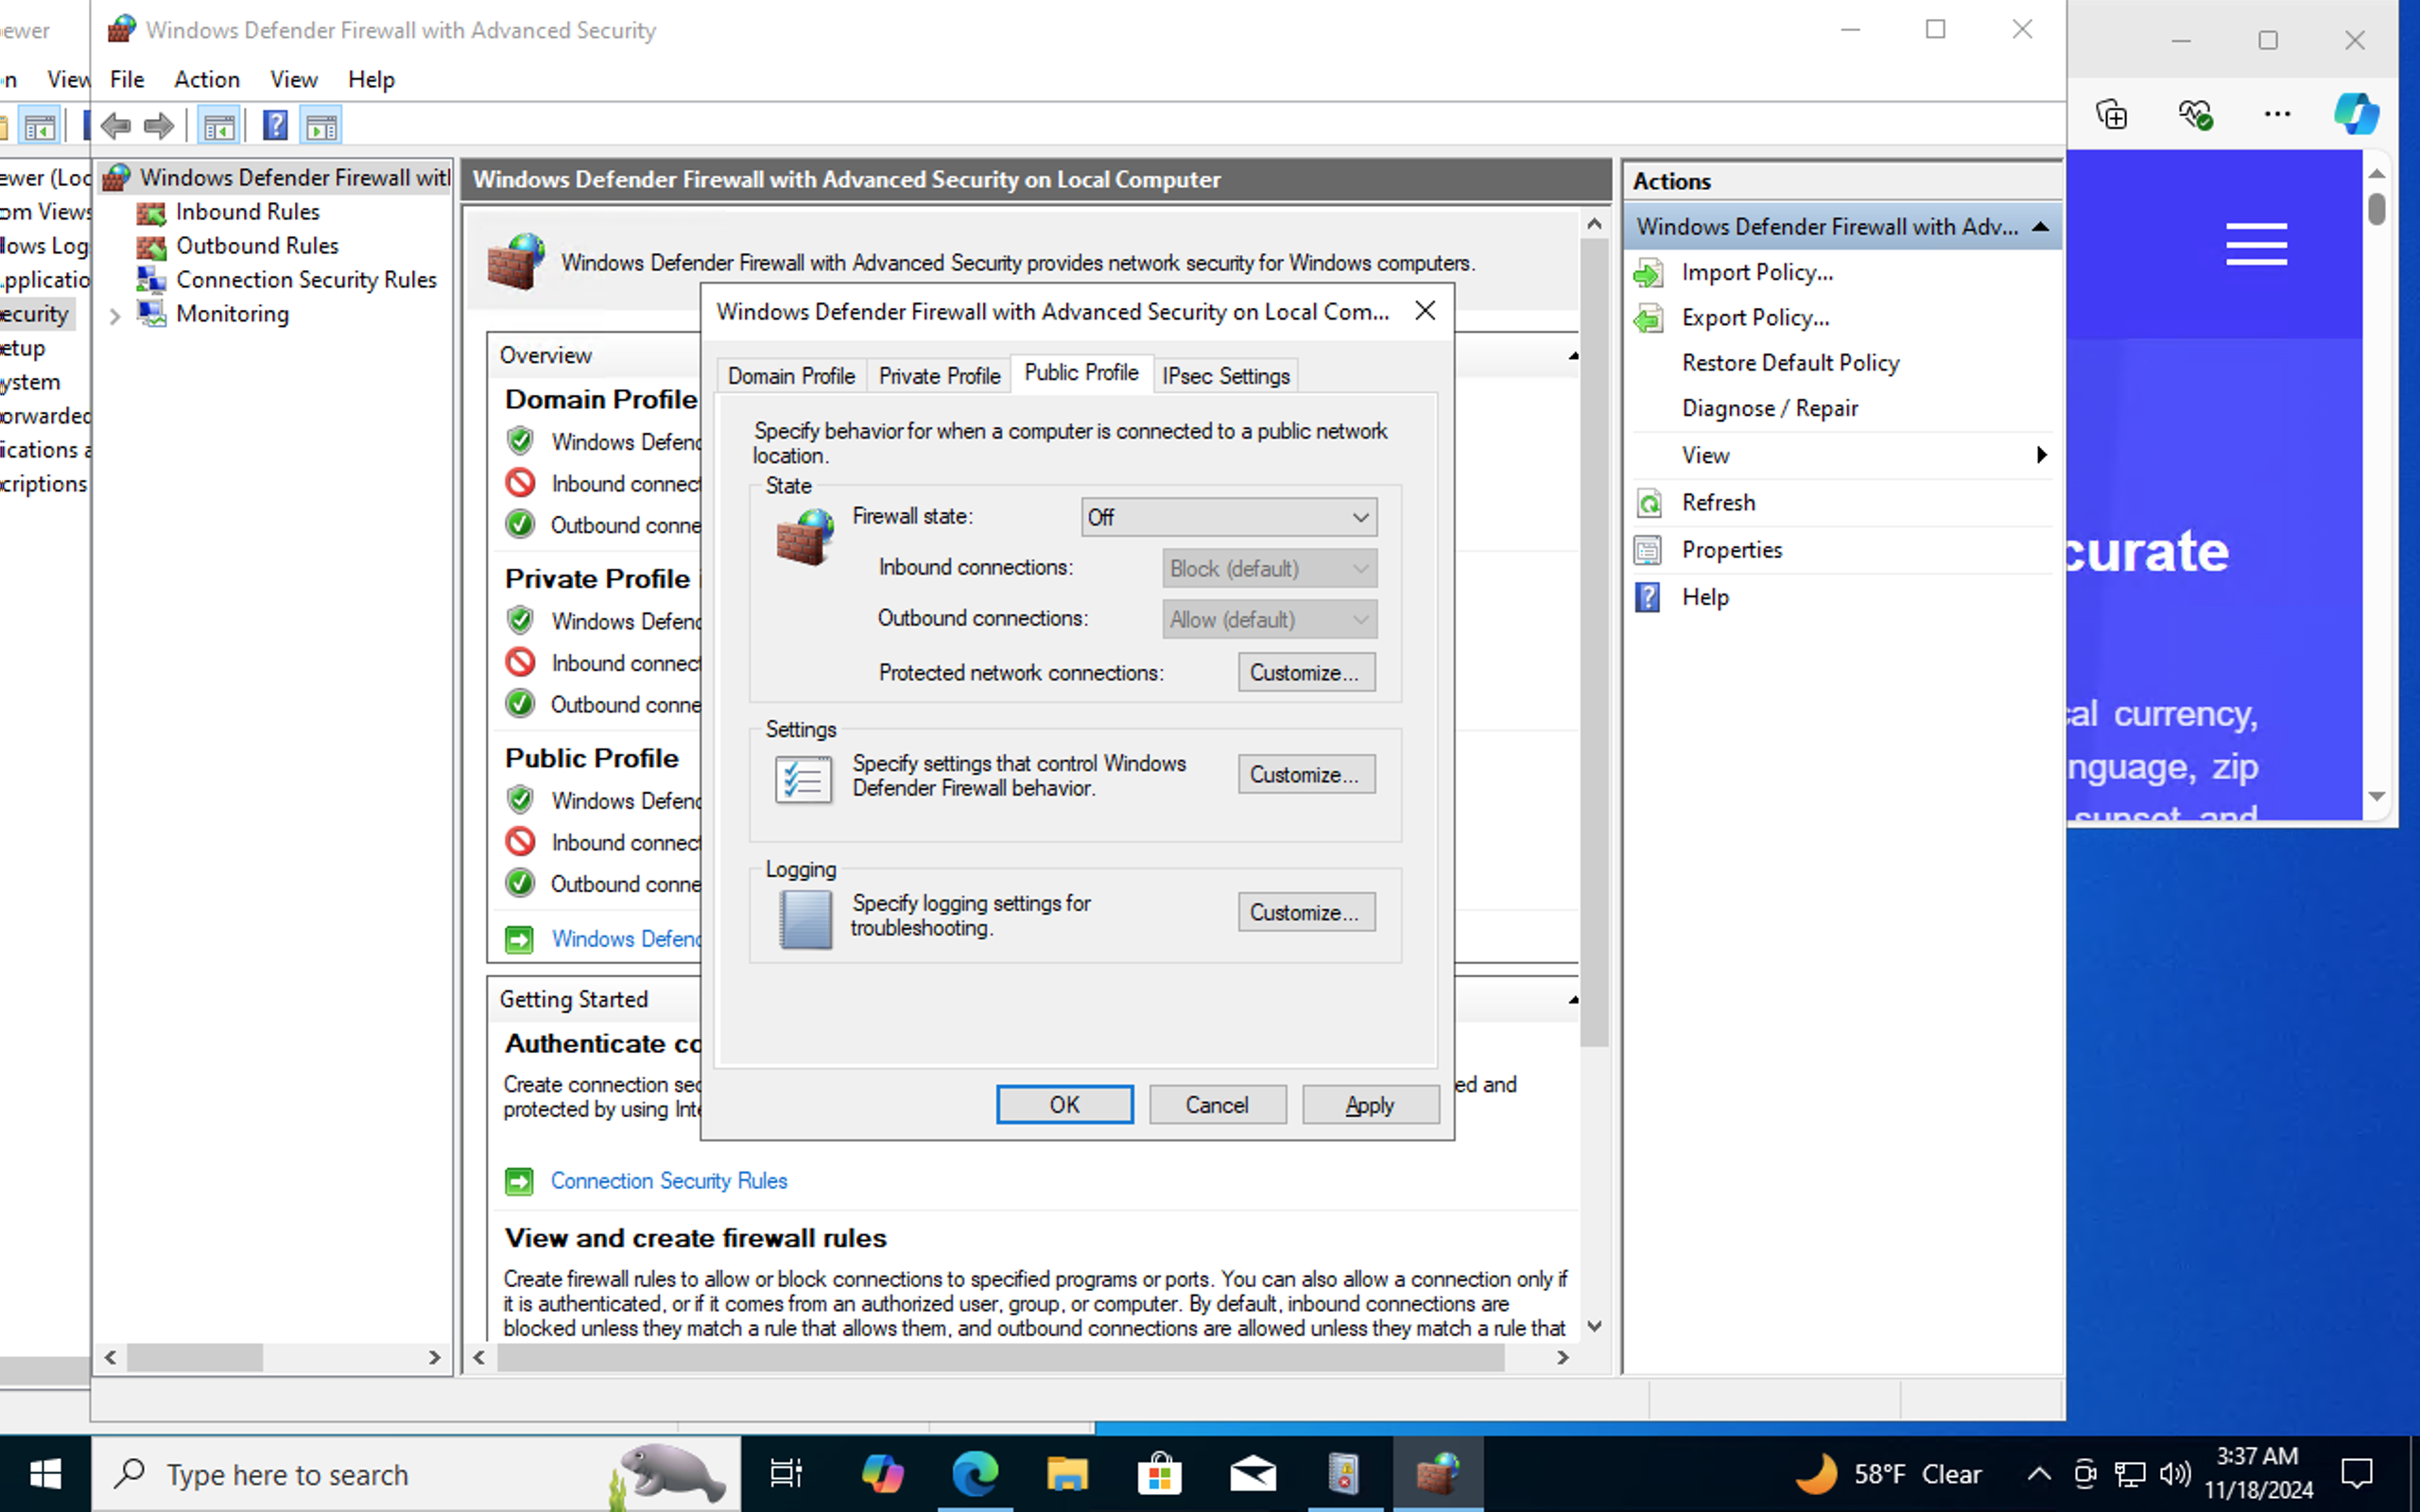Open the Action menu
Image resolution: width=2420 pixels, height=1512 pixels.
tap(206, 79)
